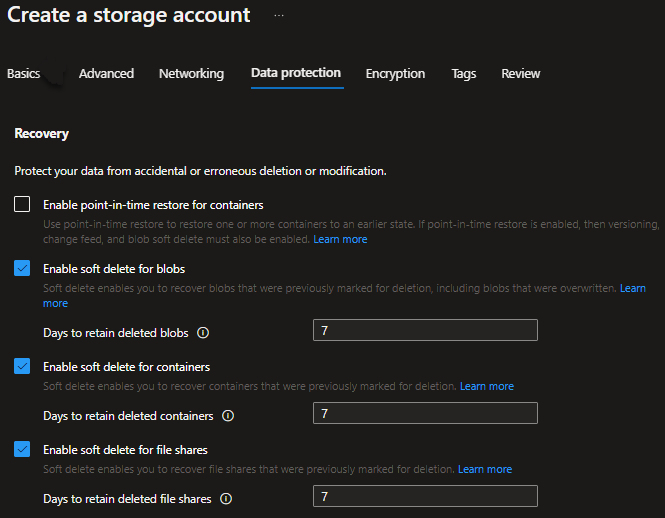Uncheck Enable soft delete for blobs
The height and width of the screenshot is (518, 665).
(22, 268)
